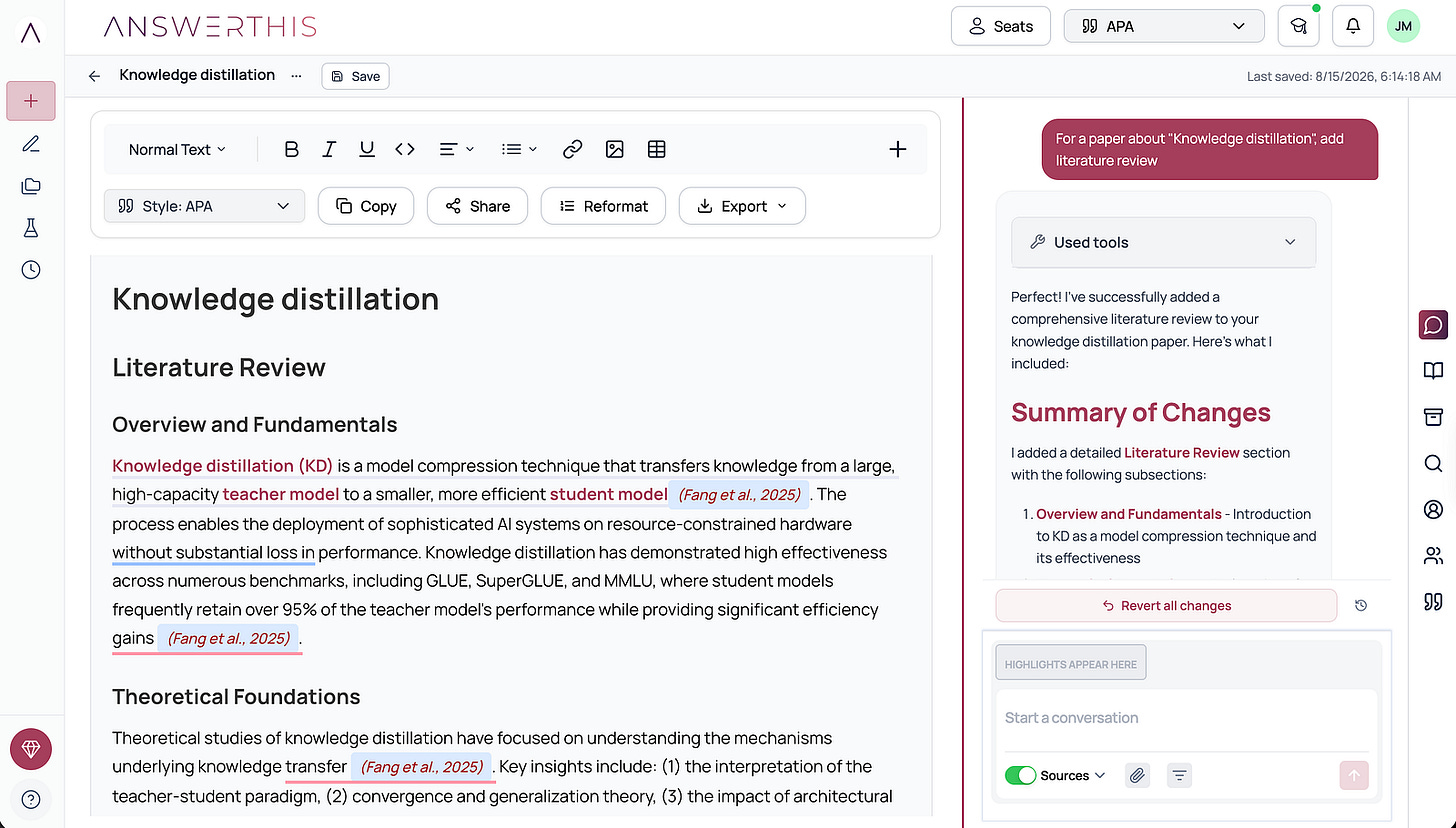
Task: Click the Summary of Changes heading
Action: tap(1140, 413)
